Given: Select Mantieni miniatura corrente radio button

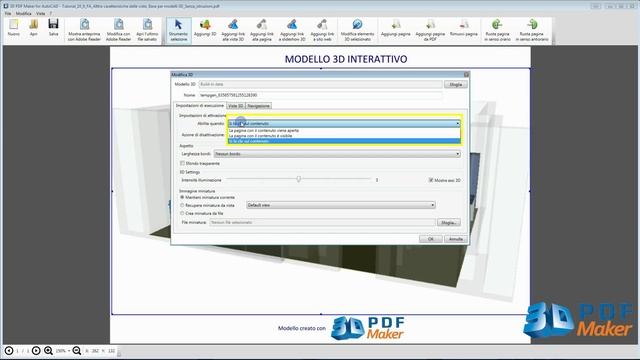Looking at the screenshot, I should point(182,197).
